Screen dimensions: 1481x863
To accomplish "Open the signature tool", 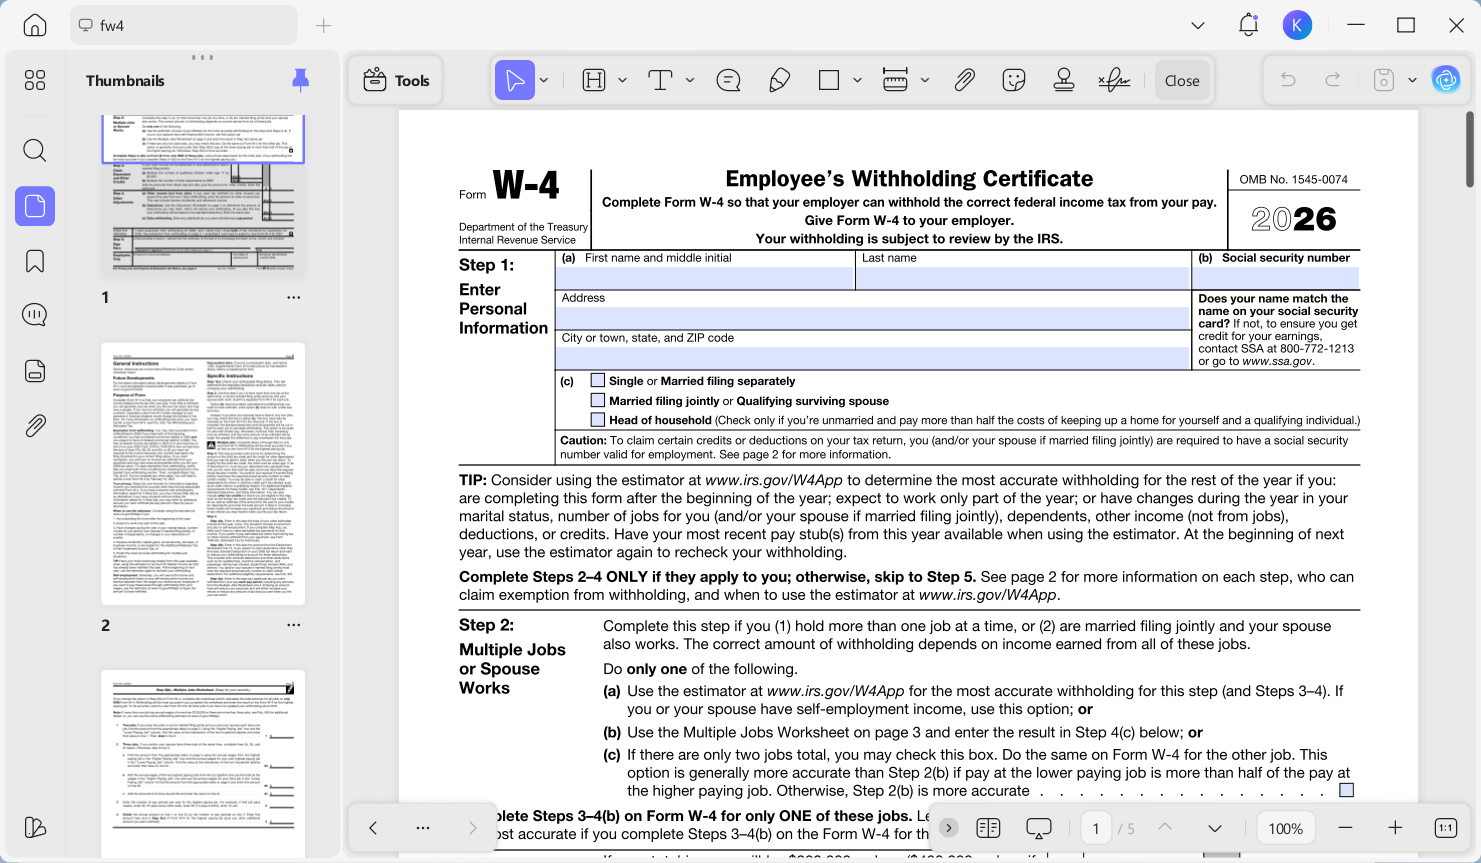I will pos(1114,80).
